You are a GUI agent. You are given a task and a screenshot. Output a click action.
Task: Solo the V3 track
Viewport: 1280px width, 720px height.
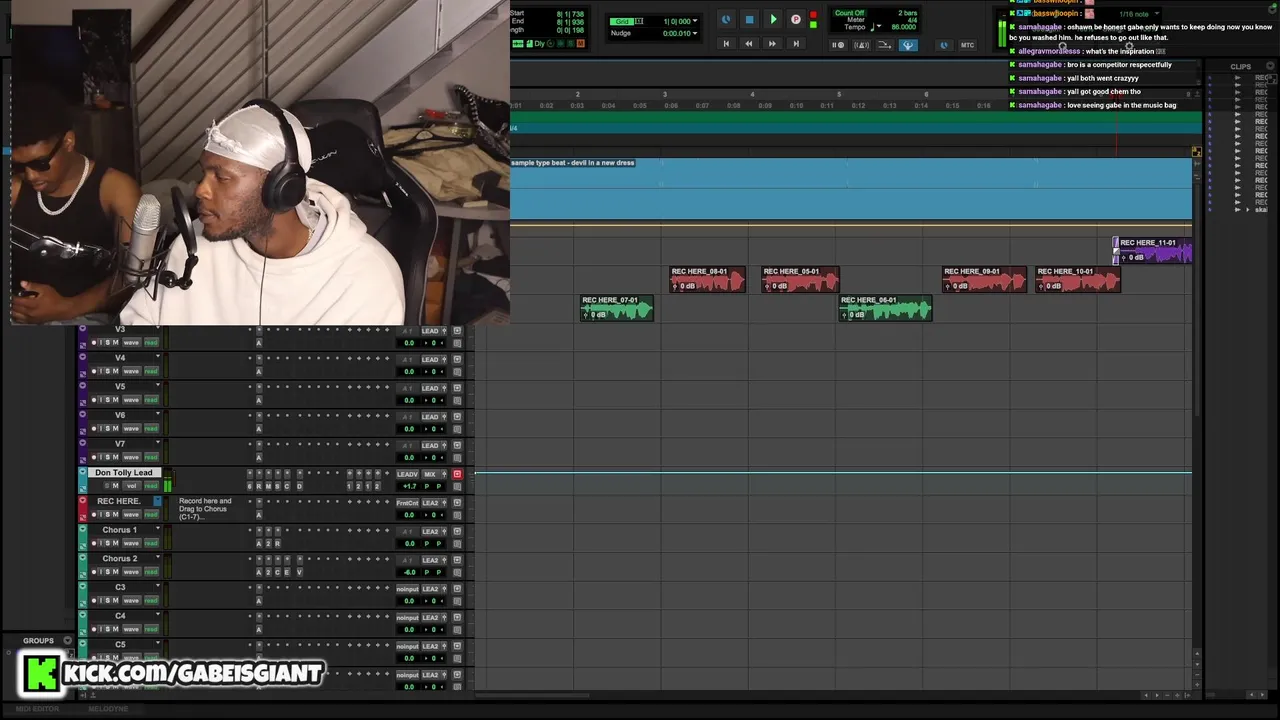pyautogui.click(x=106, y=343)
